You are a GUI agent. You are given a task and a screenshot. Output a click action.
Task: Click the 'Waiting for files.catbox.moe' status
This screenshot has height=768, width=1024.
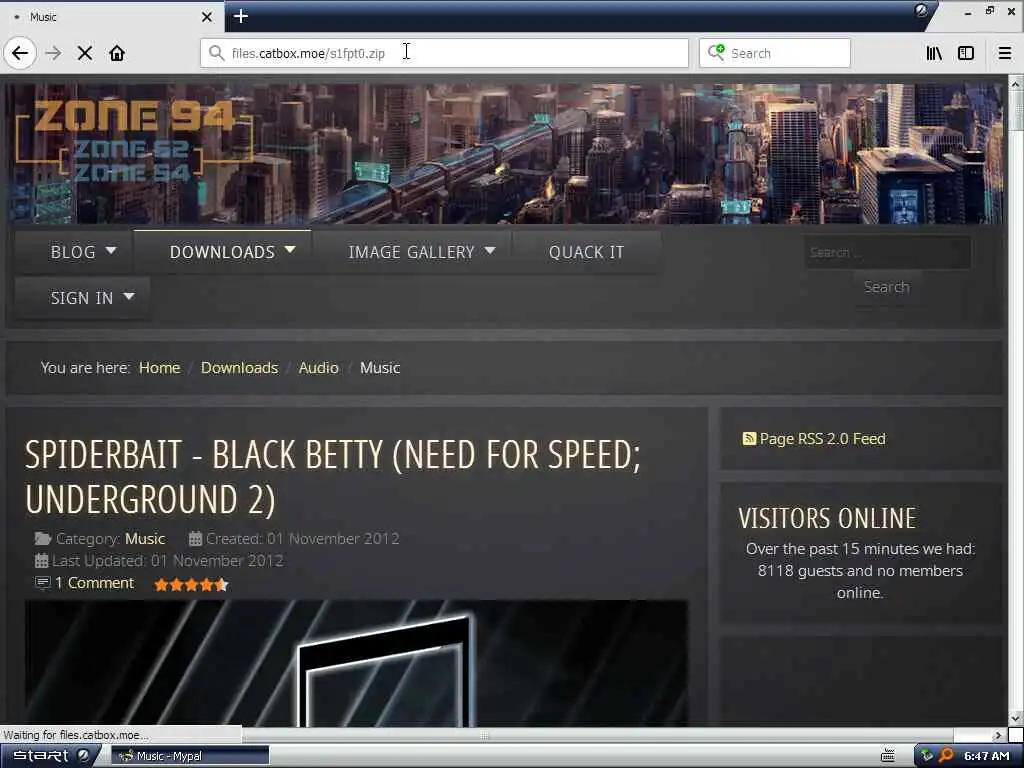[75, 735]
